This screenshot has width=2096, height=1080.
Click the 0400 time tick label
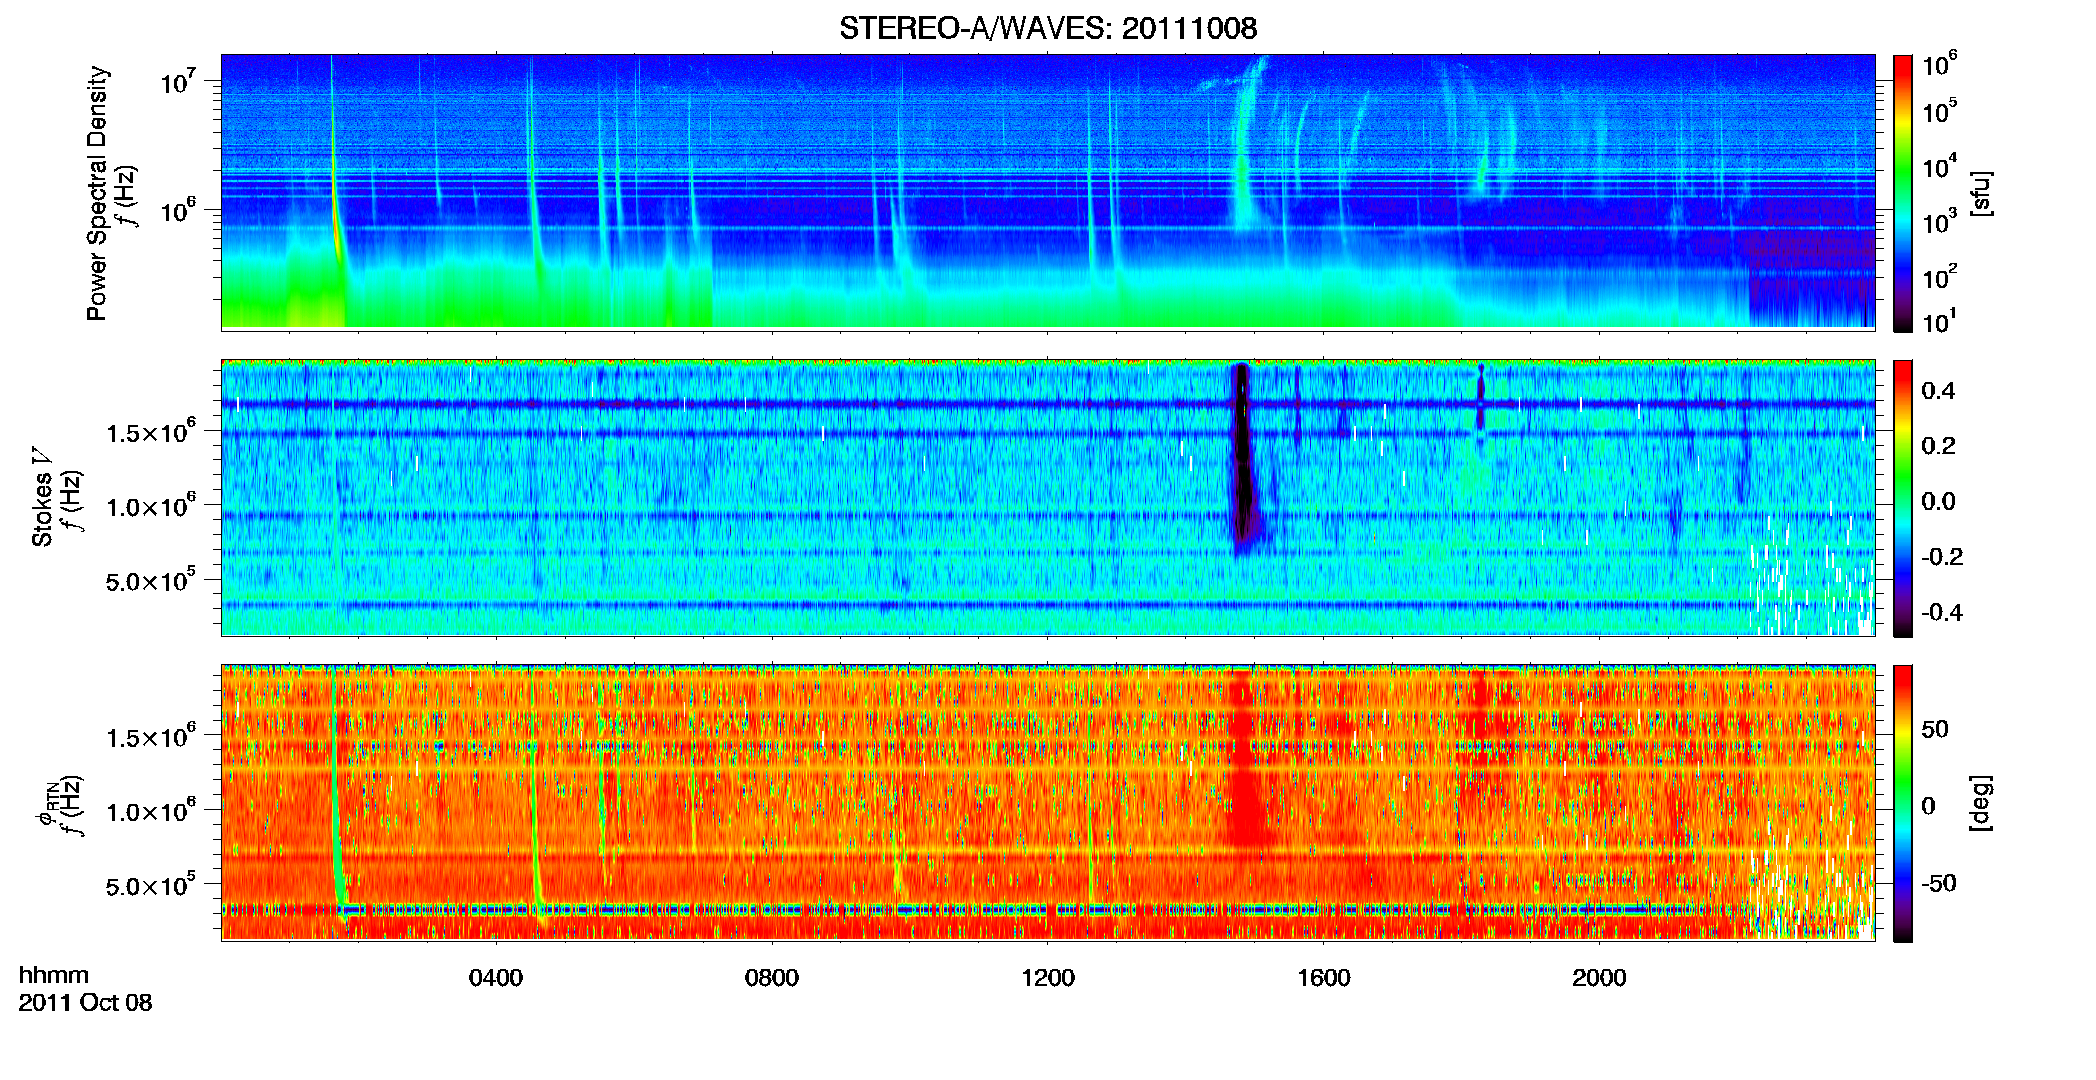496,978
